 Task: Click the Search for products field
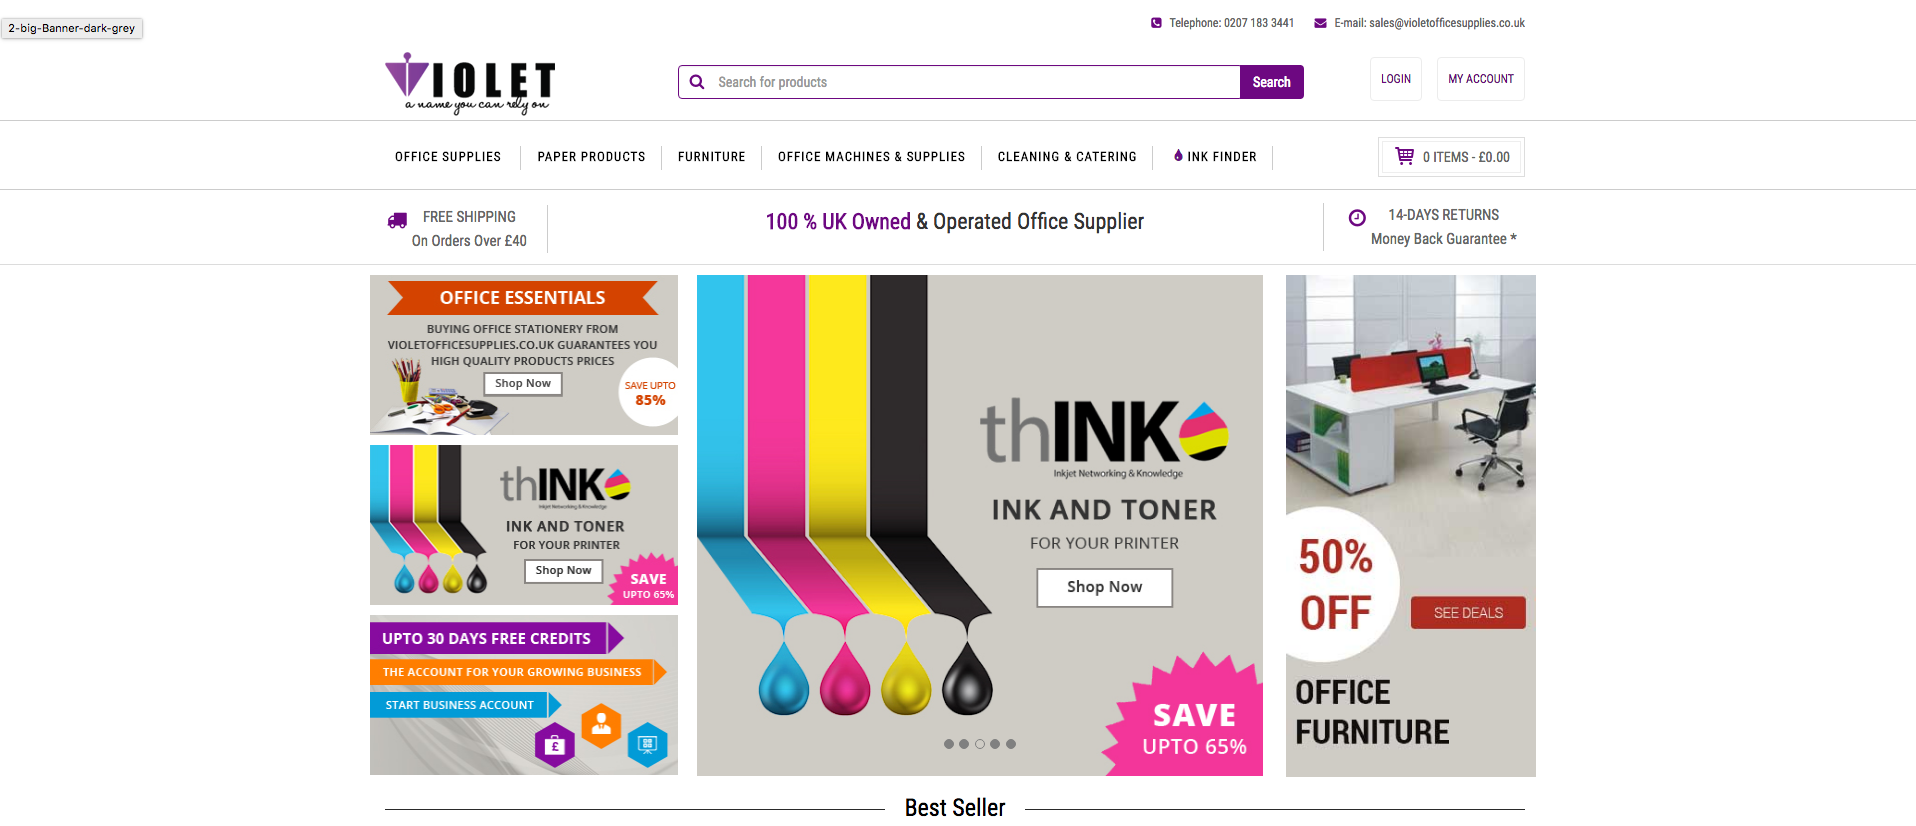[959, 82]
